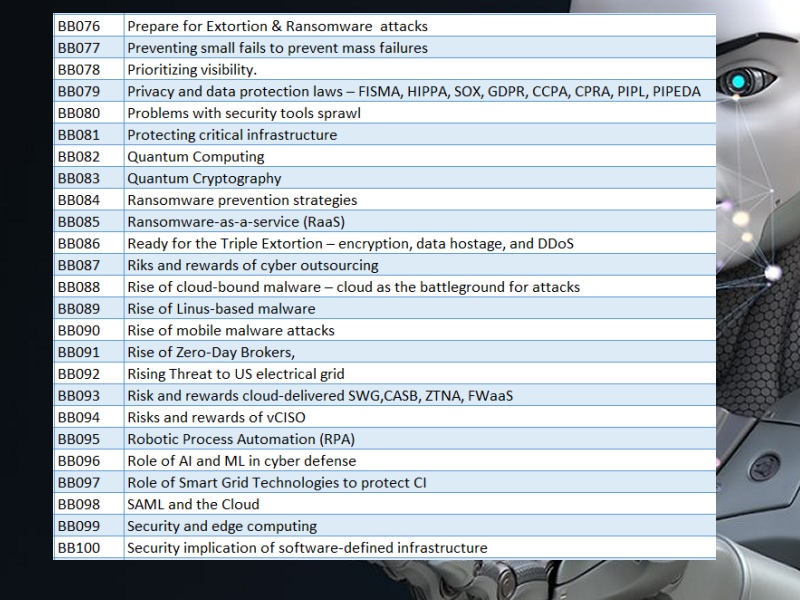Select the Triple Extortion topic row
Screen dimensions: 800x600
350,244
